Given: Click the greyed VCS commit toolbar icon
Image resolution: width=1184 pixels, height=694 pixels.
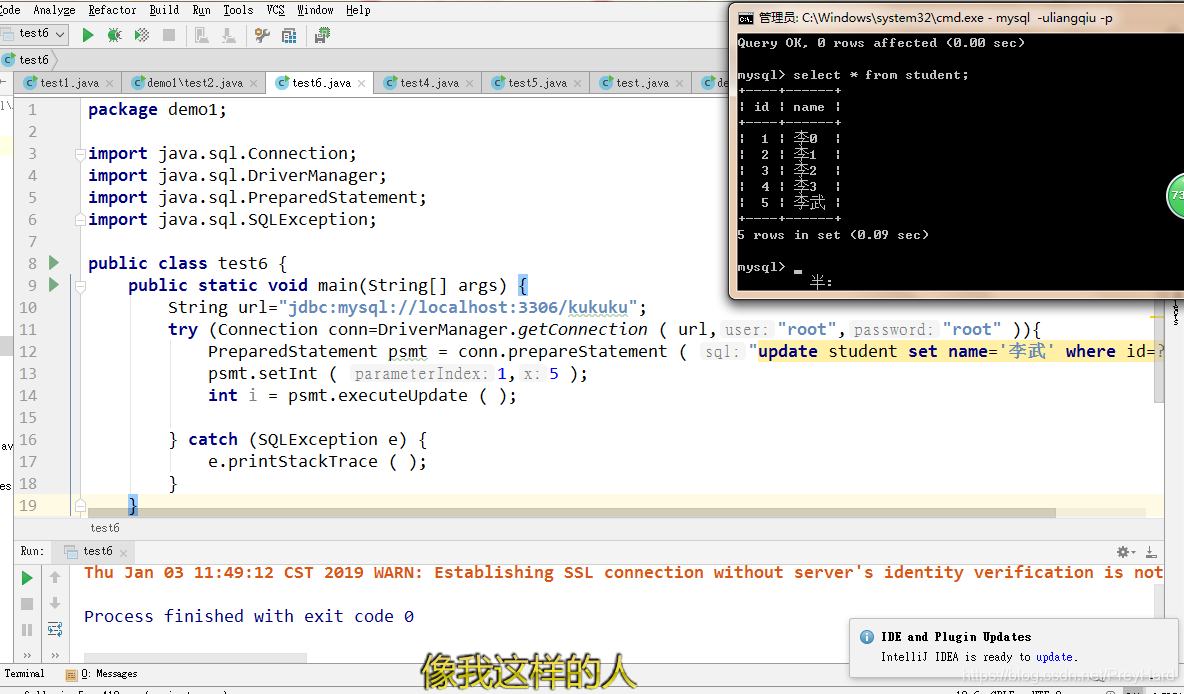Looking at the screenshot, I should 228,35.
